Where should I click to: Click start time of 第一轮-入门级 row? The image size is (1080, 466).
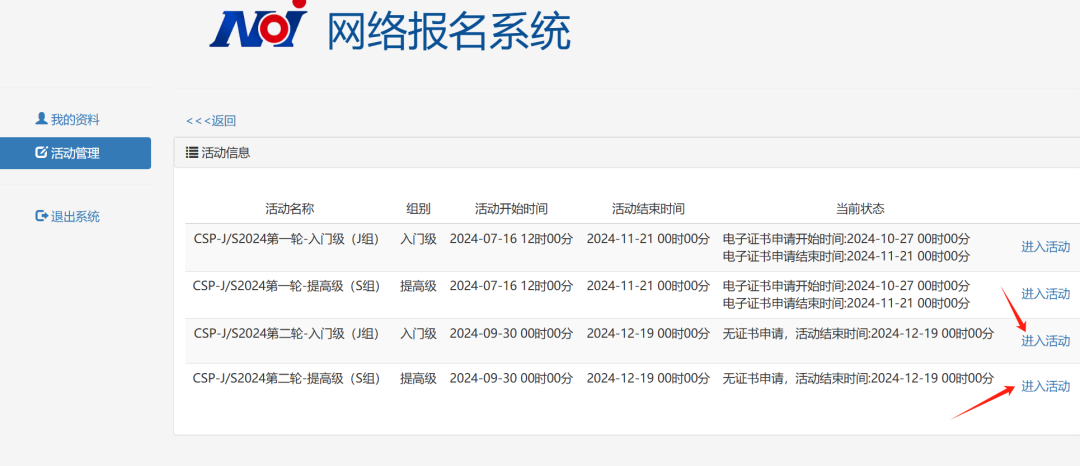point(511,239)
